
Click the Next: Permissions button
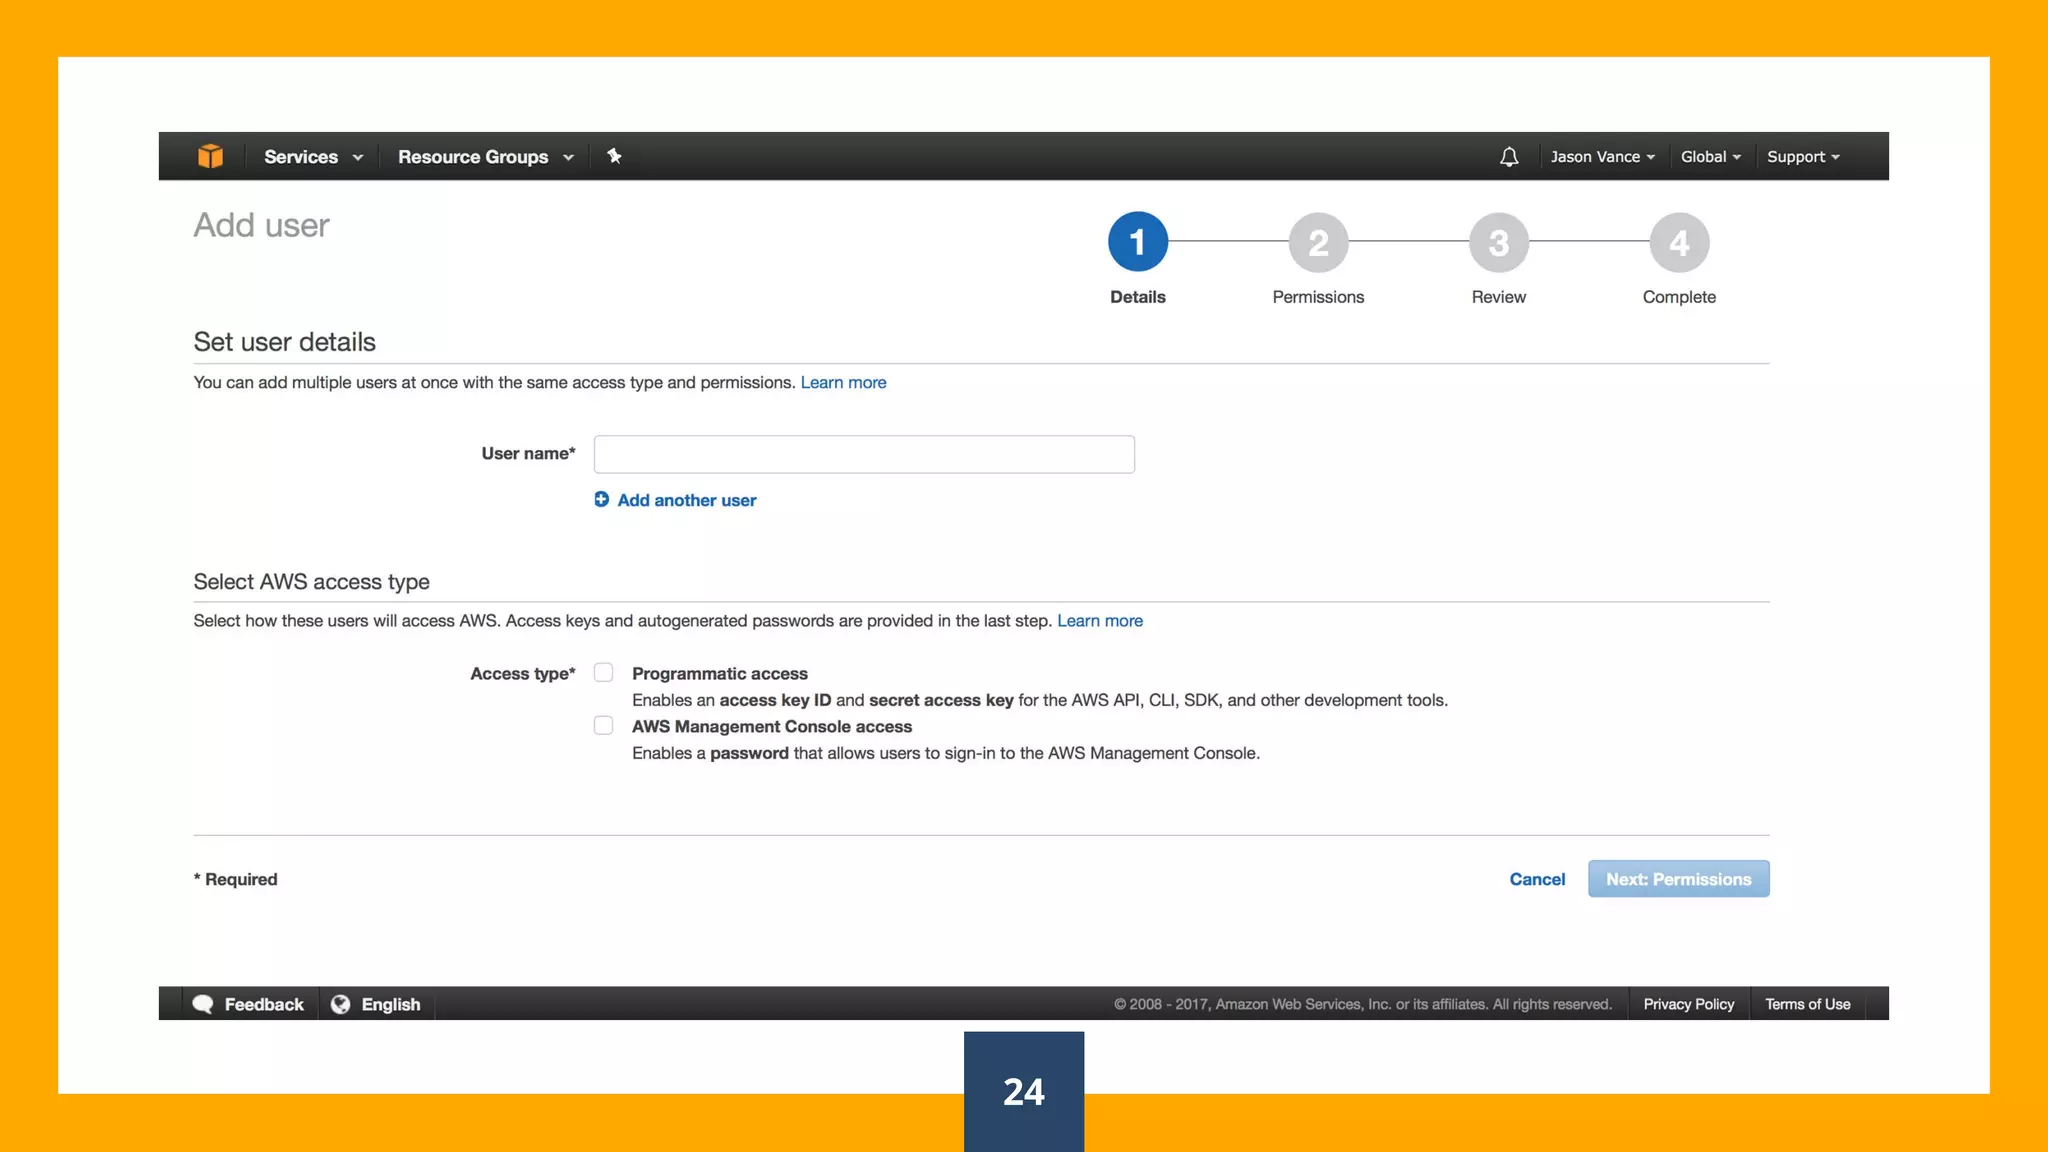pyautogui.click(x=1678, y=879)
